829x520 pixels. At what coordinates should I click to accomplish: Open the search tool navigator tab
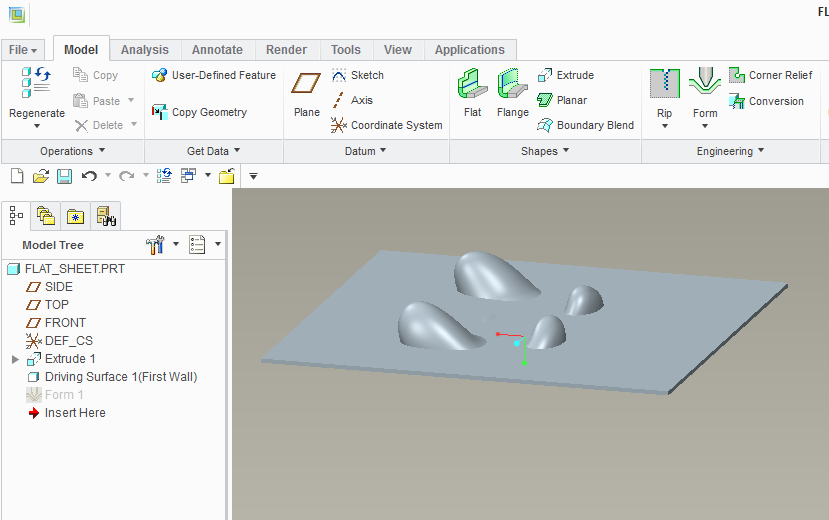(x=106, y=216)
